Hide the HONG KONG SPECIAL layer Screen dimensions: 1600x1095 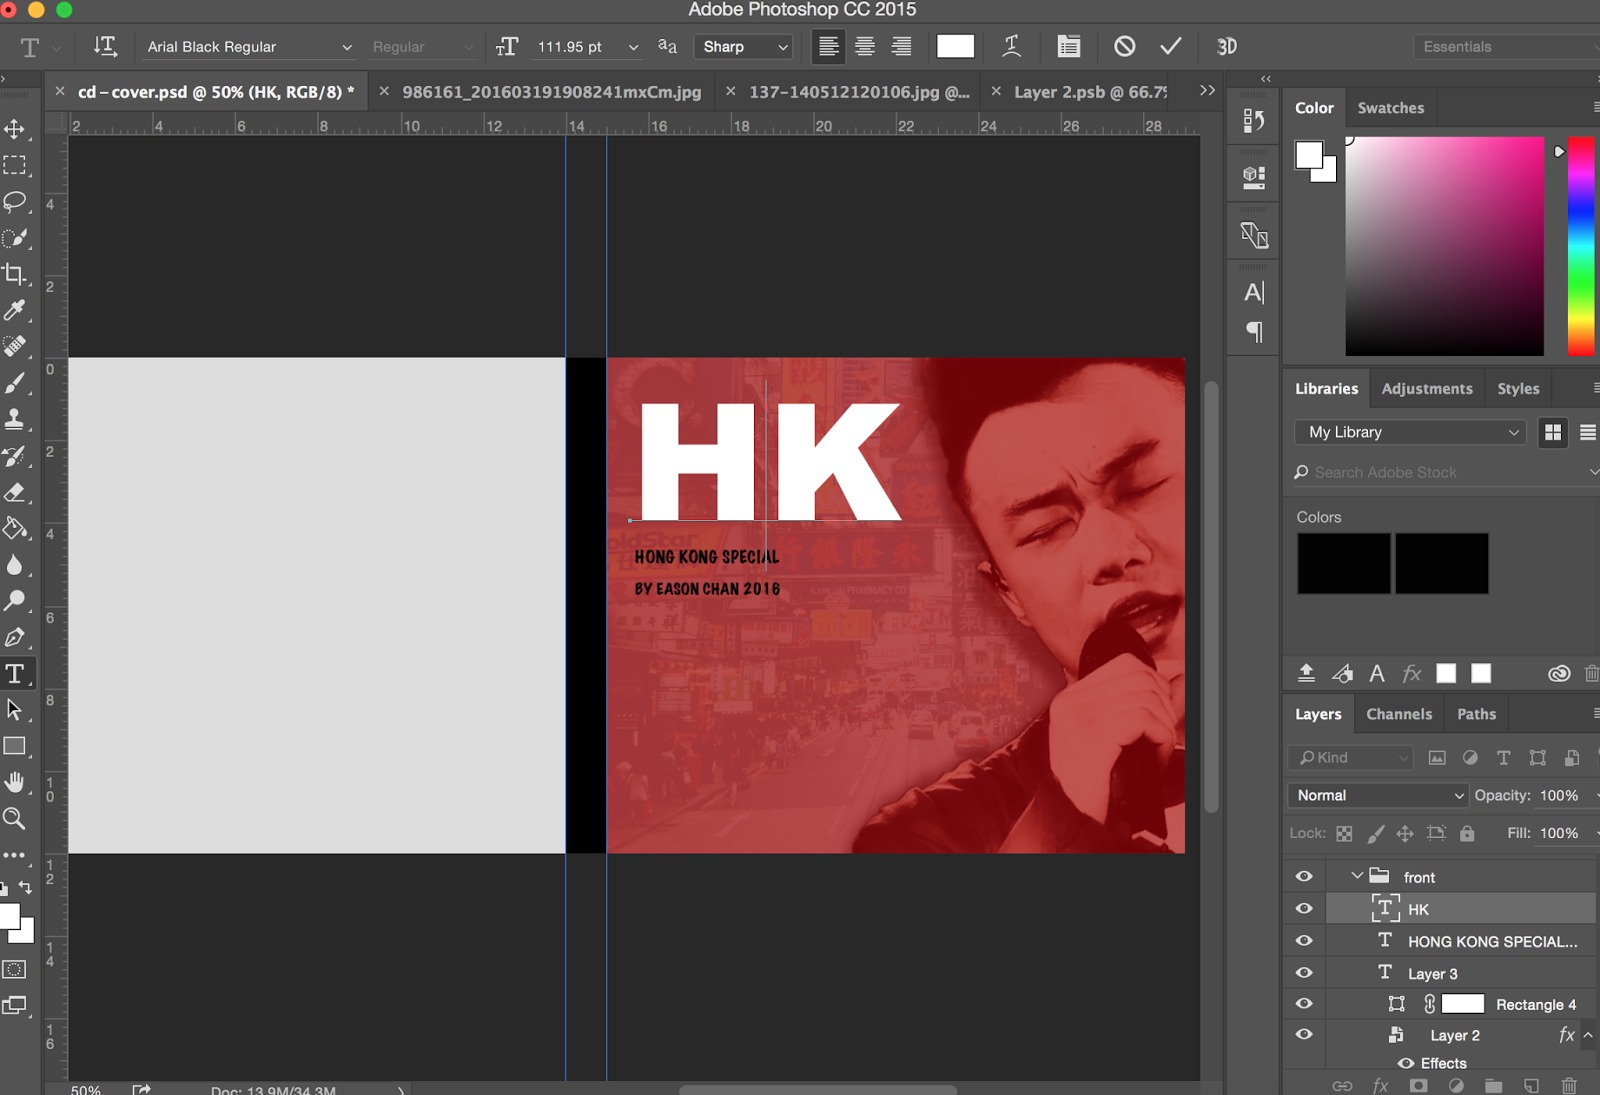click(1304, 941)
